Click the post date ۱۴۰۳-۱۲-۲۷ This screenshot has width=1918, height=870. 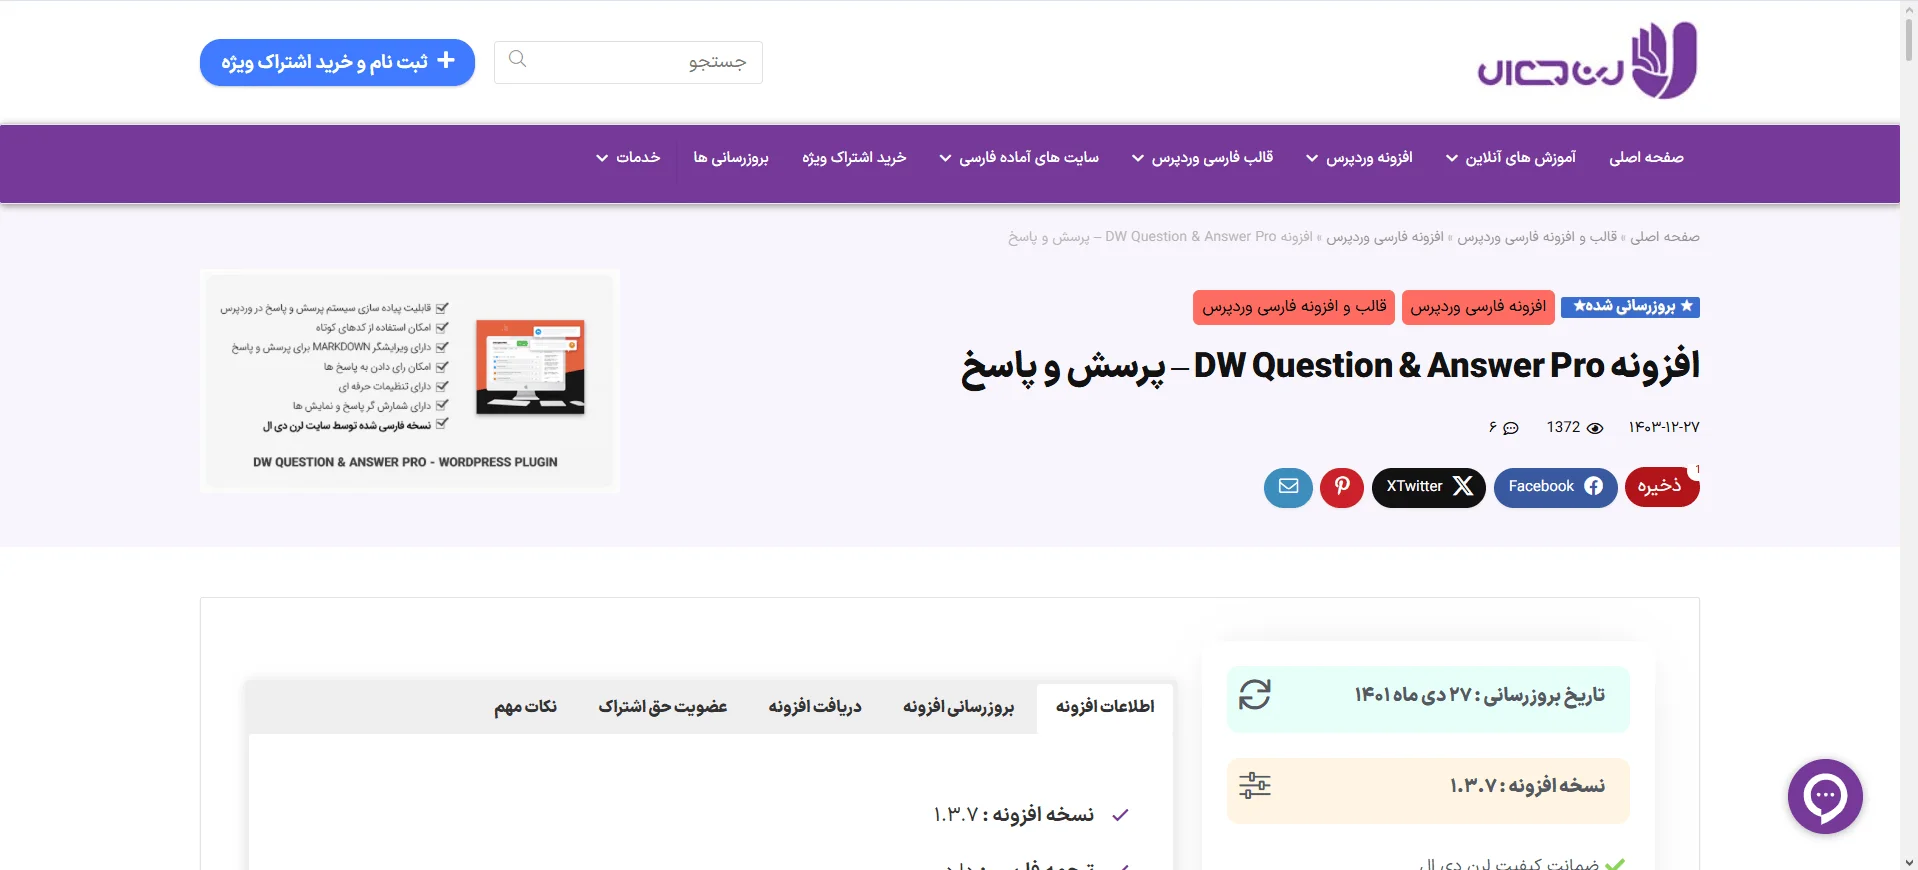click(x=1664, y=428)
